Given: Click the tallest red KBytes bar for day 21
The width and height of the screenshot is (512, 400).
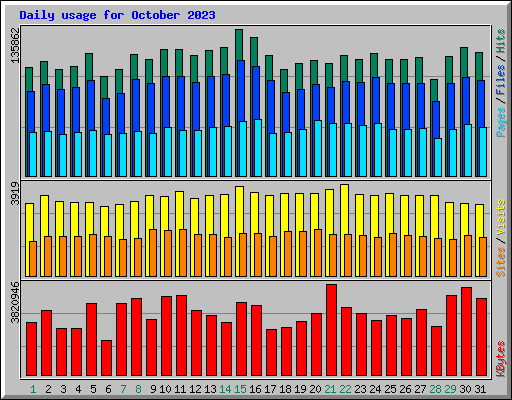Looking at the screenshot, I should (x=331, y=330).
